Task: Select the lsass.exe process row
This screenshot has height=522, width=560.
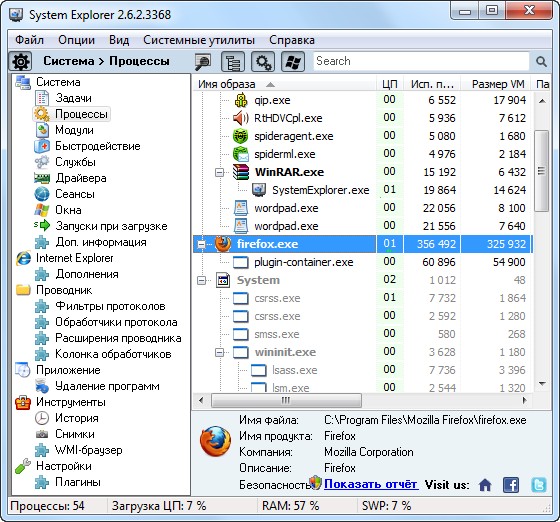Action: click(362, 370)
